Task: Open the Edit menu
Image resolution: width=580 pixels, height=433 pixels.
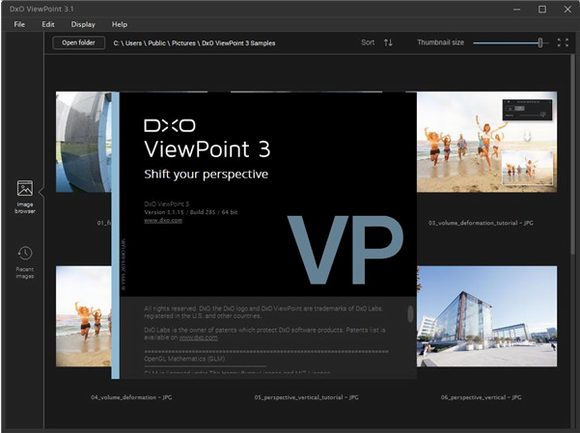Action: [48, 24]
